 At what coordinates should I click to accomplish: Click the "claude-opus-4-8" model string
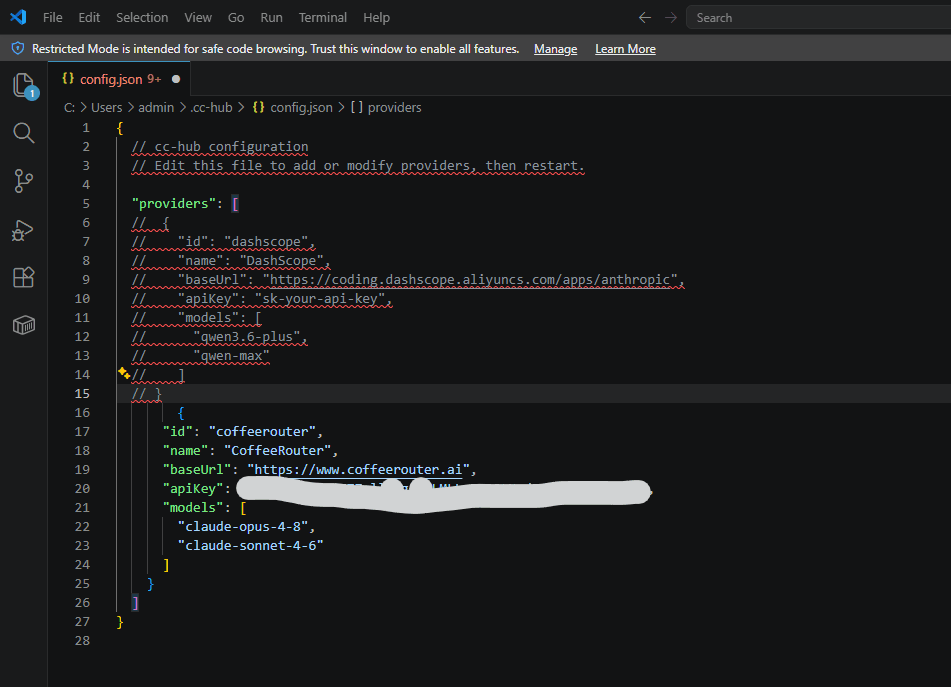pos(243,527)
